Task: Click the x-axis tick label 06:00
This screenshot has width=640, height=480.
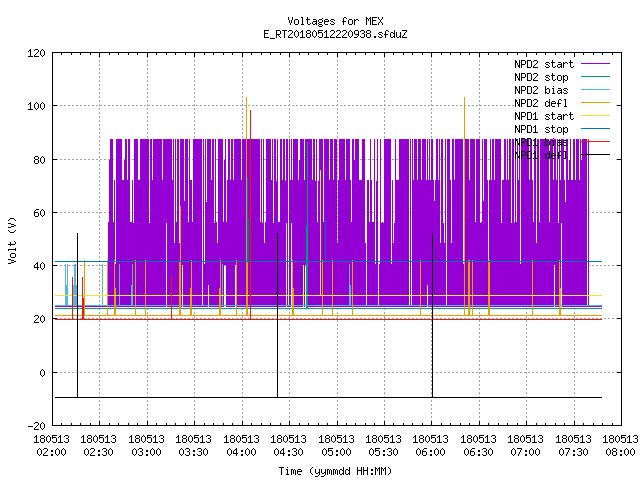Action: (x=431, y=453)
